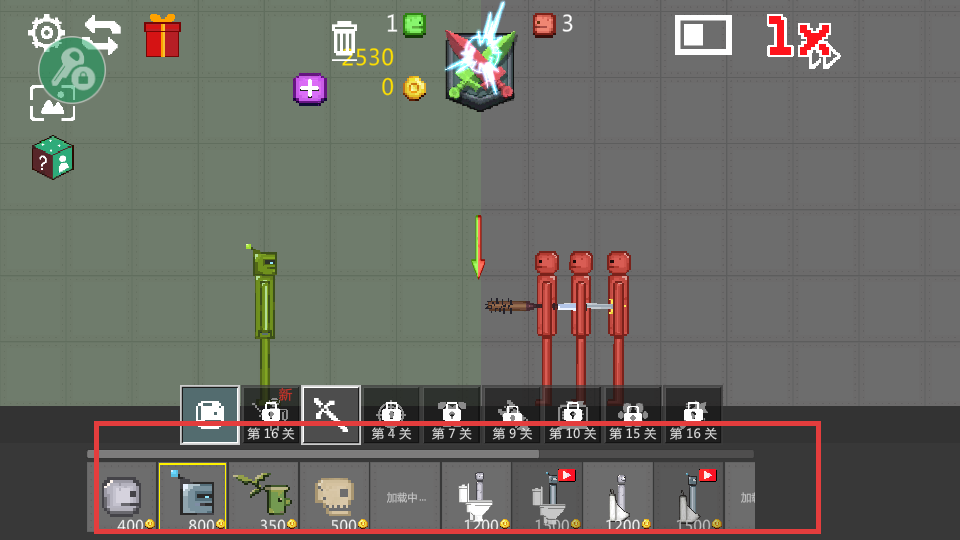960x540 pixels.
Task: Choose the skull unit costing 500
Action: click(x=335, y=496)
